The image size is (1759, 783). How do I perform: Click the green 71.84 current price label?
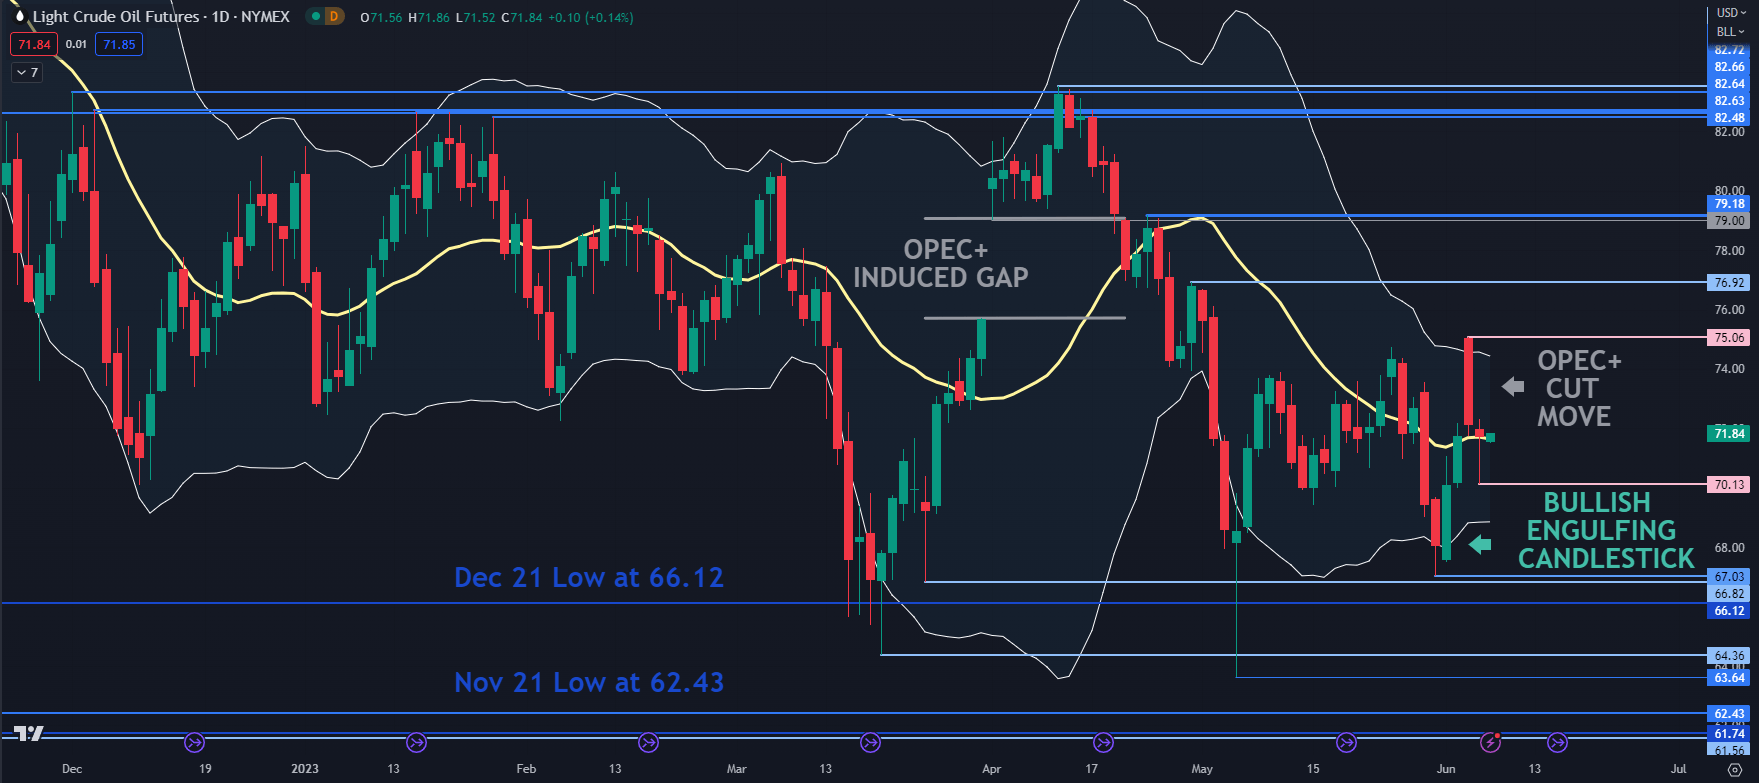click(x=1729, y=433)
